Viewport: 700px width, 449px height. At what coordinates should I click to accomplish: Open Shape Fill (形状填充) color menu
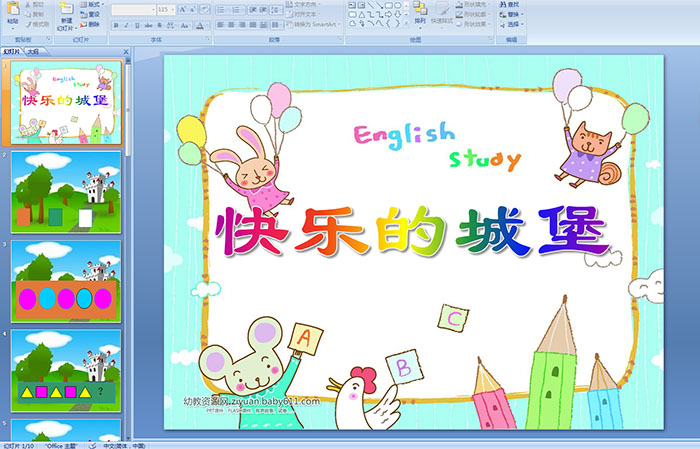(x=473, y=4)
